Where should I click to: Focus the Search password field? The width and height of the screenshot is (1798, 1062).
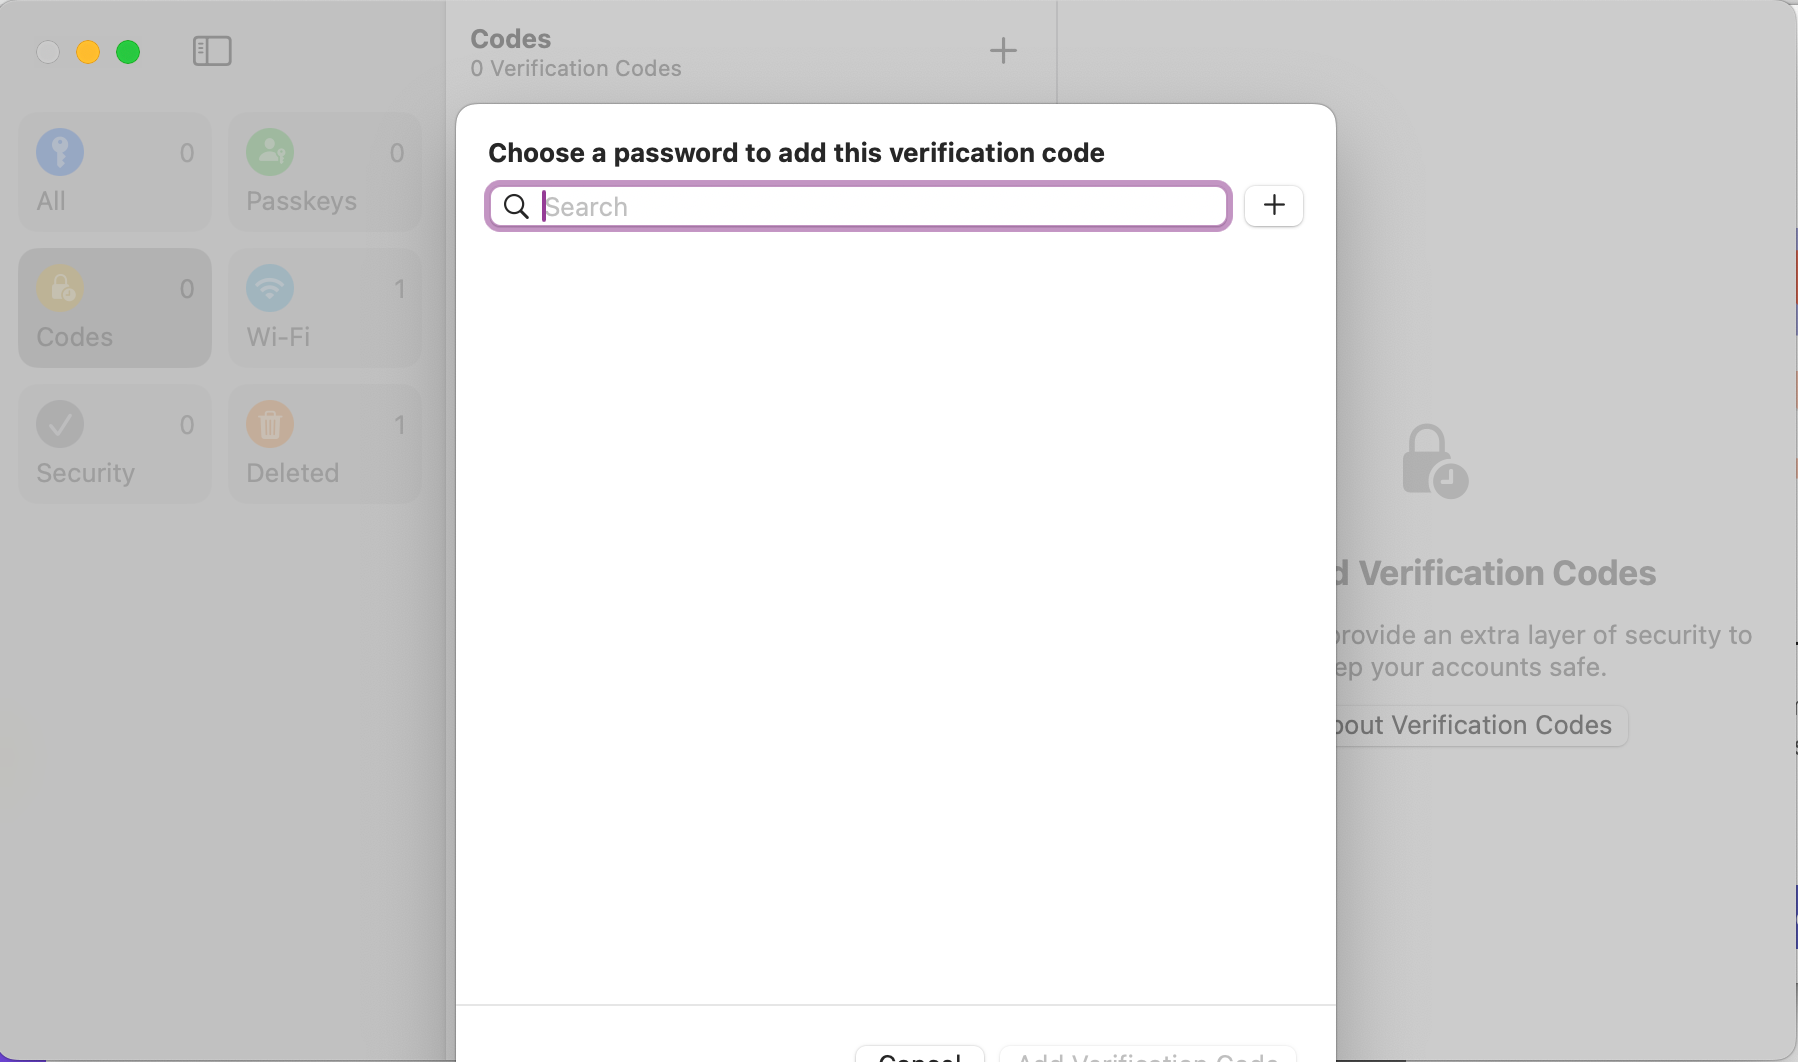click(858, 206)
